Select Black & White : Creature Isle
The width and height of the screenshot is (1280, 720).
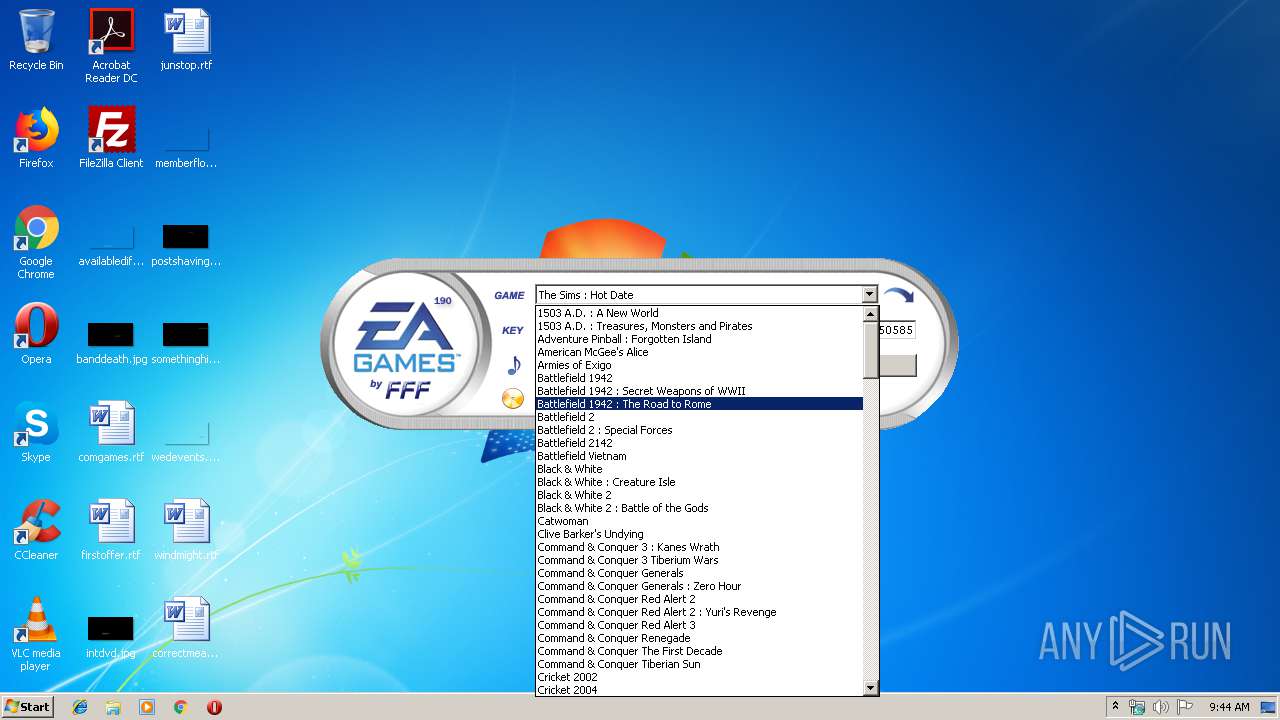pos(699,482)
